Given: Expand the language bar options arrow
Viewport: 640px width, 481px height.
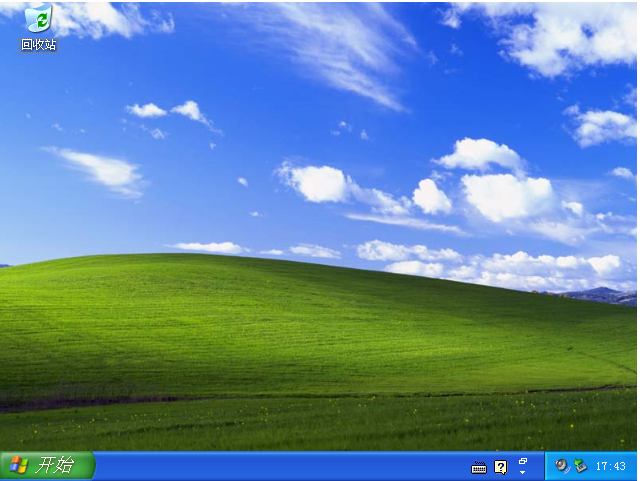Looking at the screenshot, I should [x=522, y=472].
